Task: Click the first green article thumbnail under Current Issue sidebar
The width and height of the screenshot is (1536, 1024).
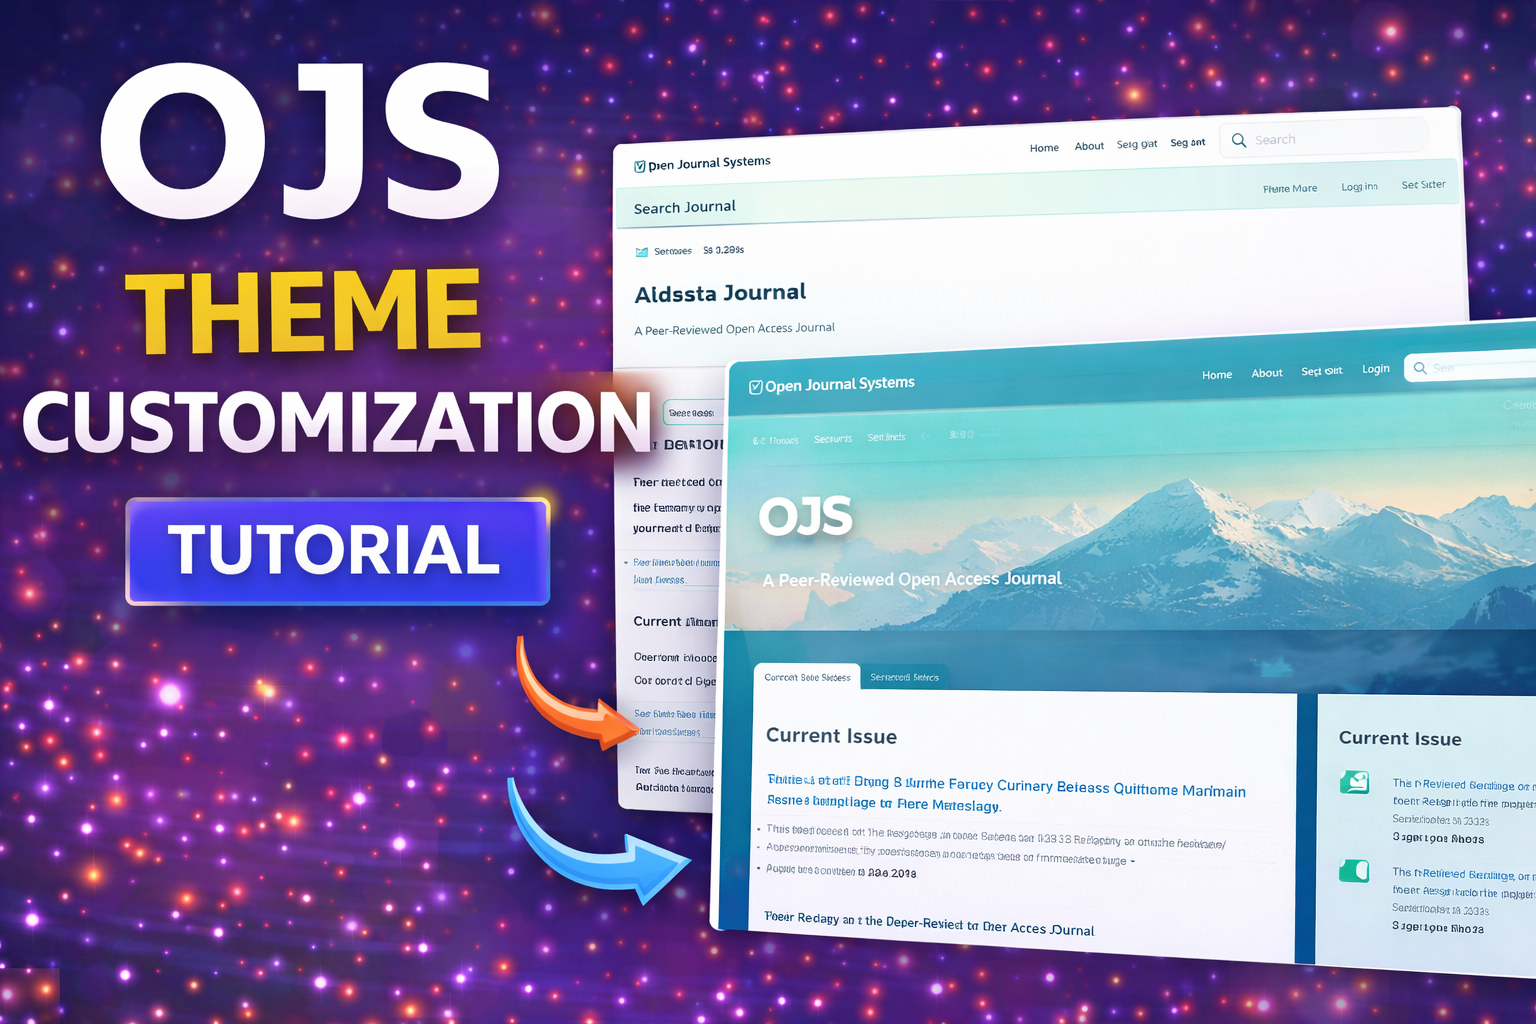Action: [x=1355, y=783]
